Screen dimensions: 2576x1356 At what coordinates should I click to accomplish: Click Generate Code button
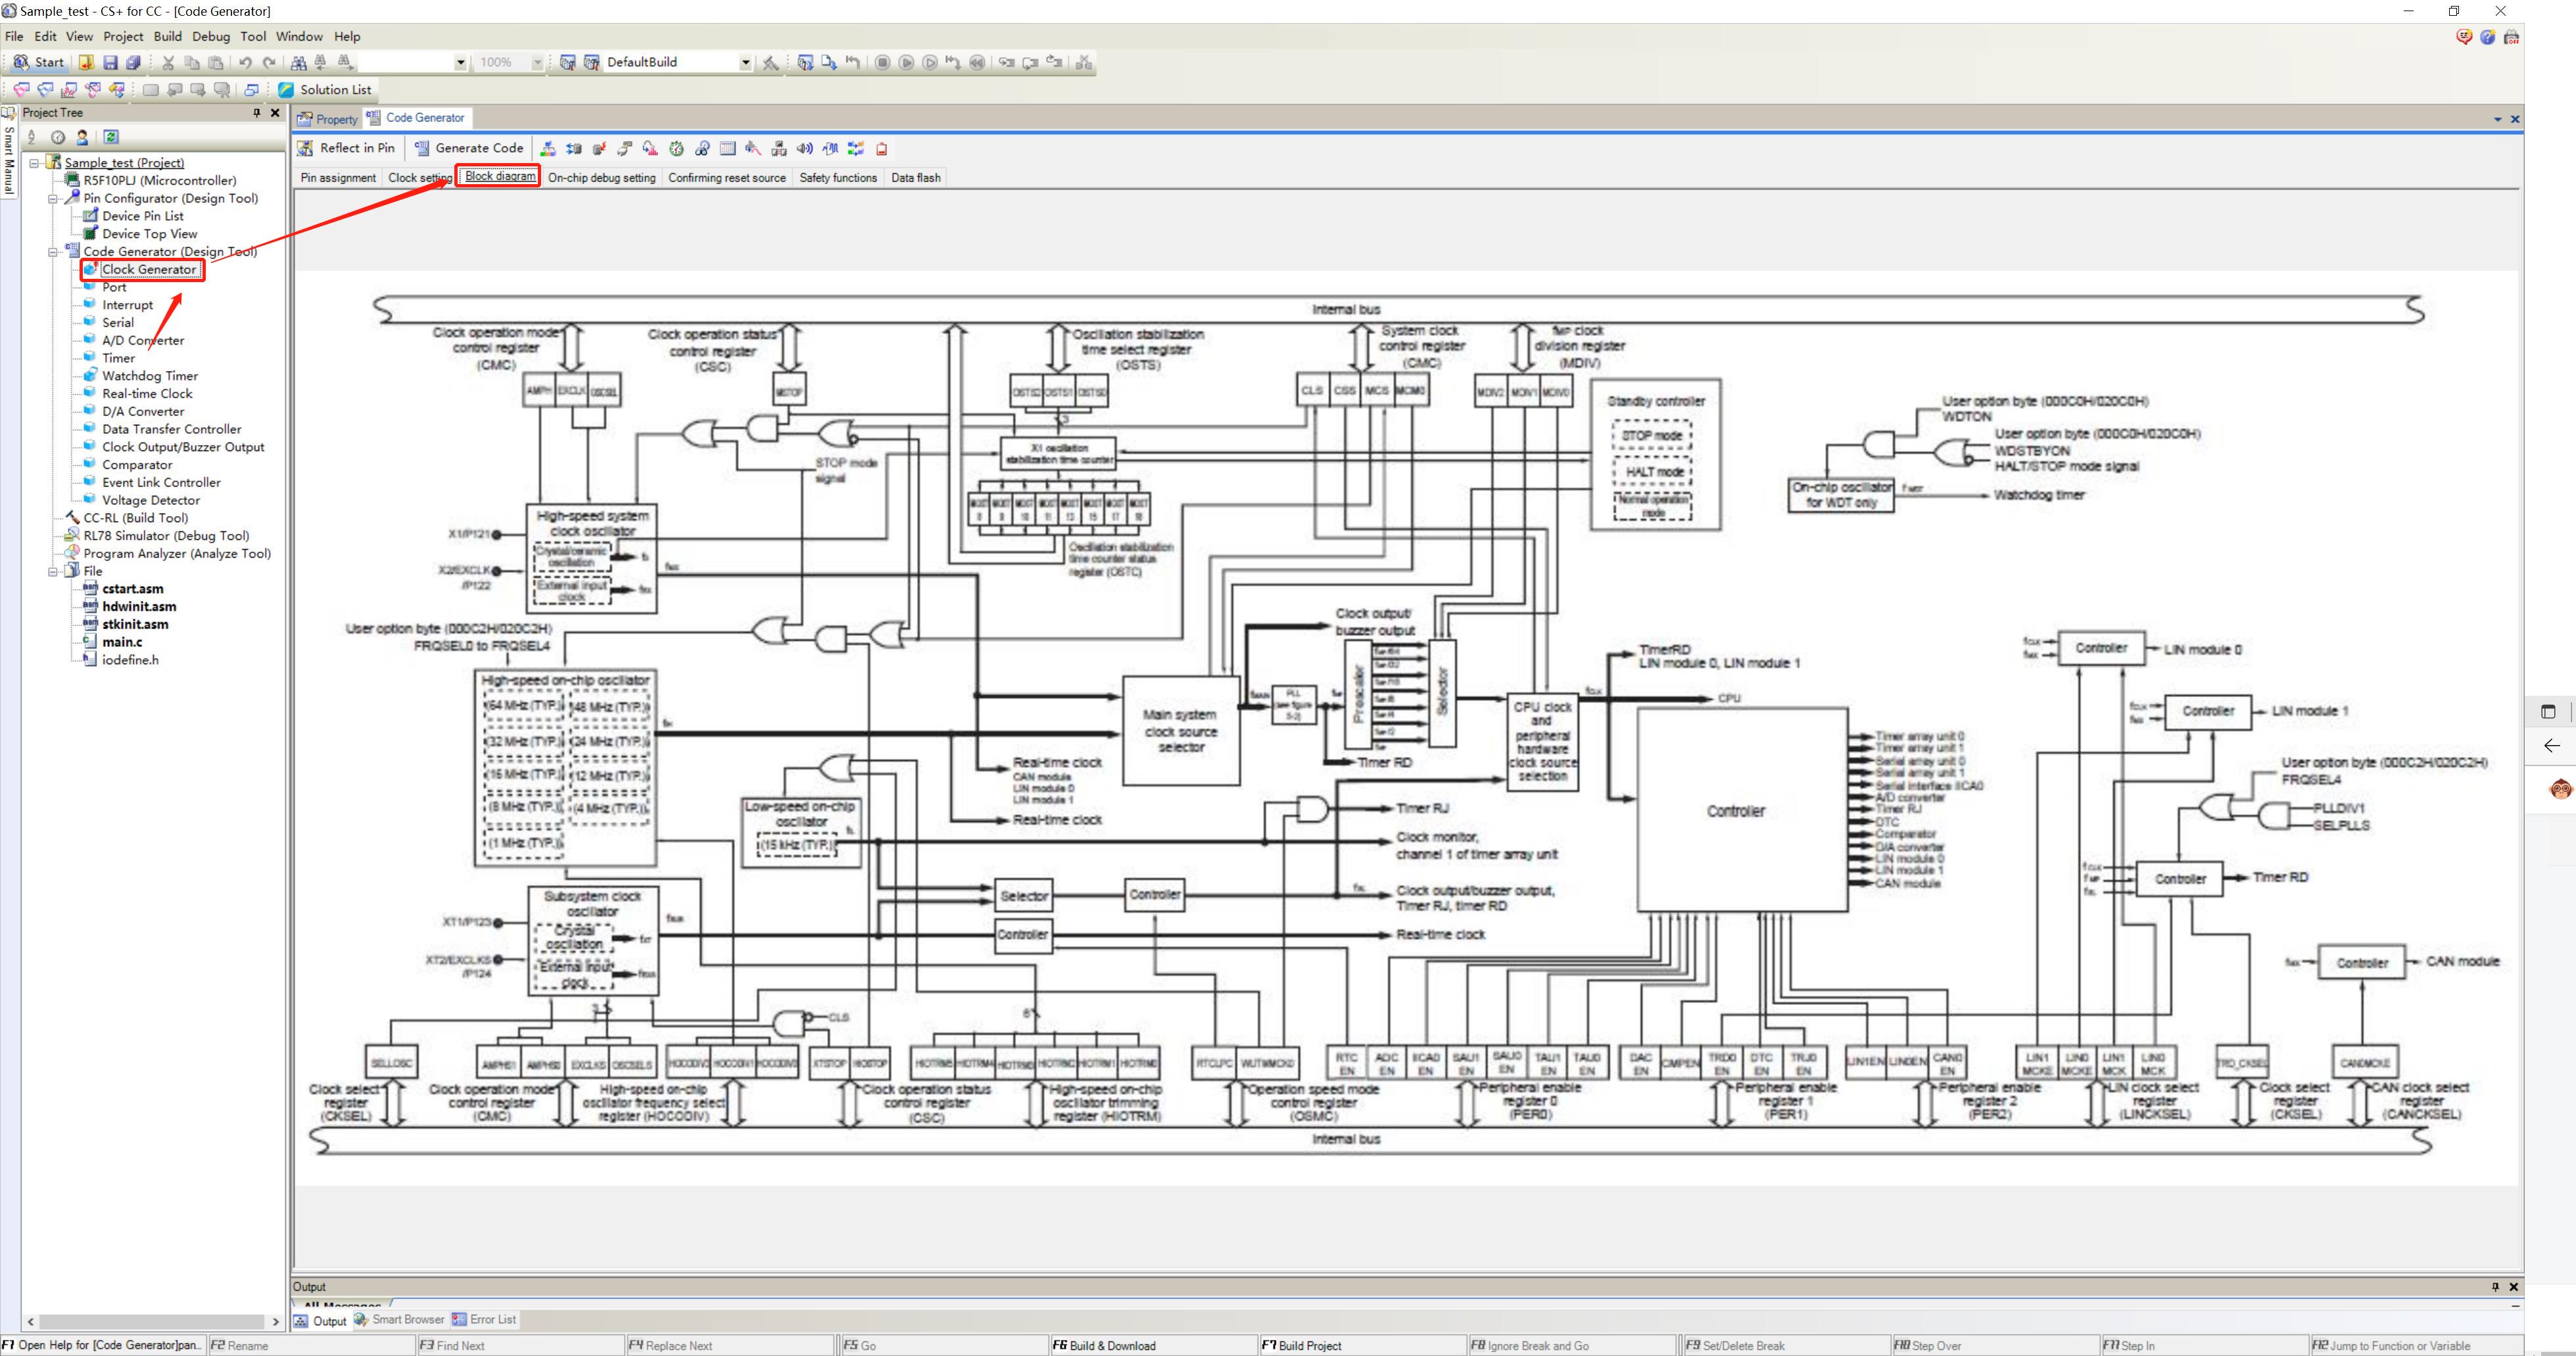pyautogui.click(x=469, y=148)
